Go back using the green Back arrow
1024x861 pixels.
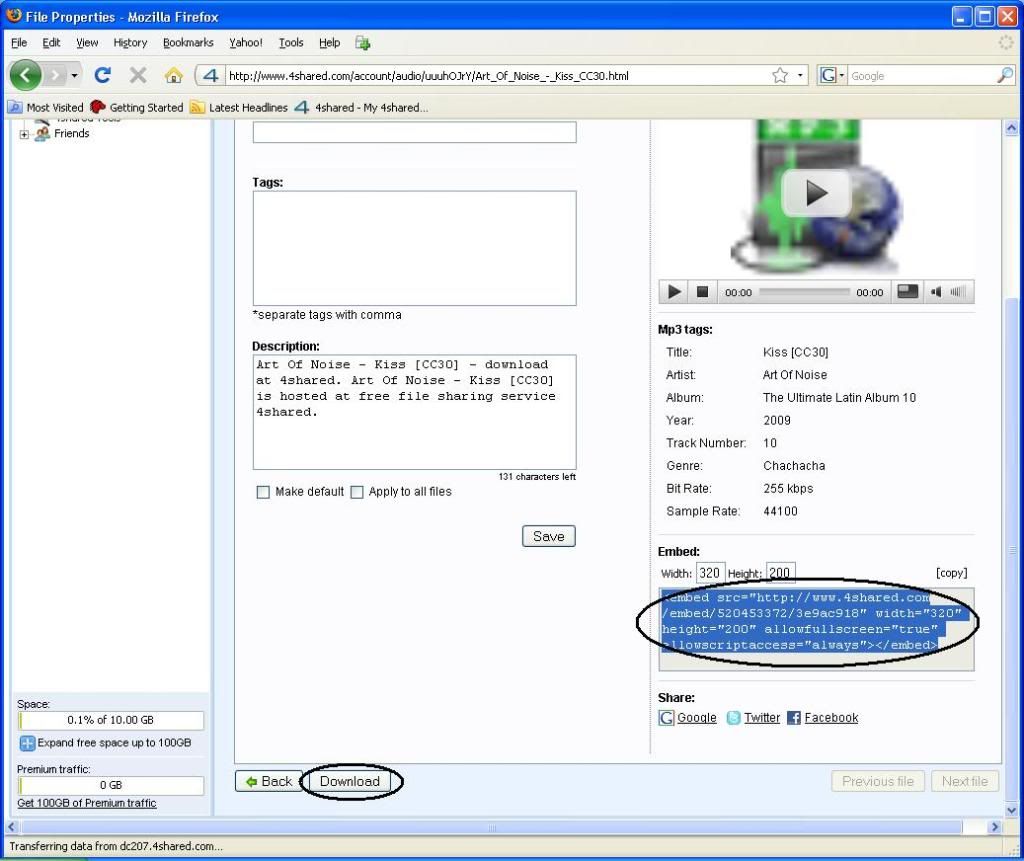pyautogui.click(x=25, y=76)
